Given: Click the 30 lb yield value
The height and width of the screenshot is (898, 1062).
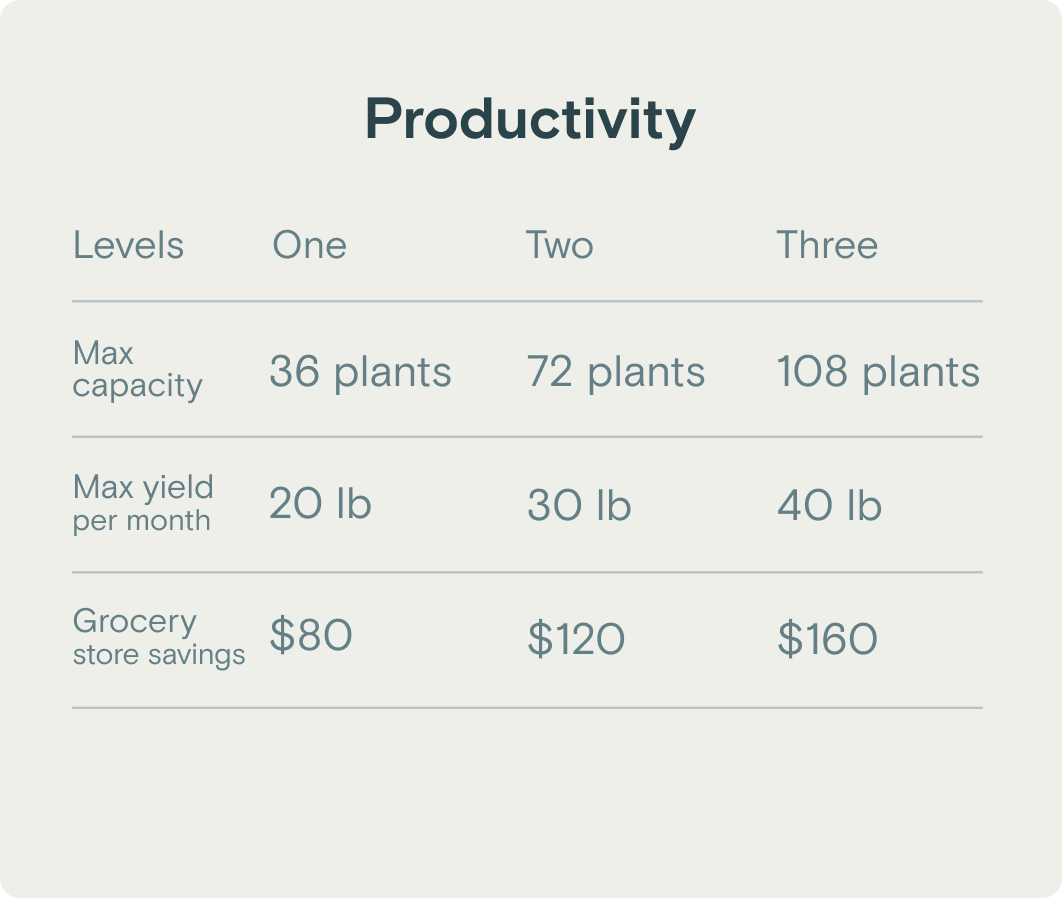Looking at the screenshot, I should click(x=579, y=506).
